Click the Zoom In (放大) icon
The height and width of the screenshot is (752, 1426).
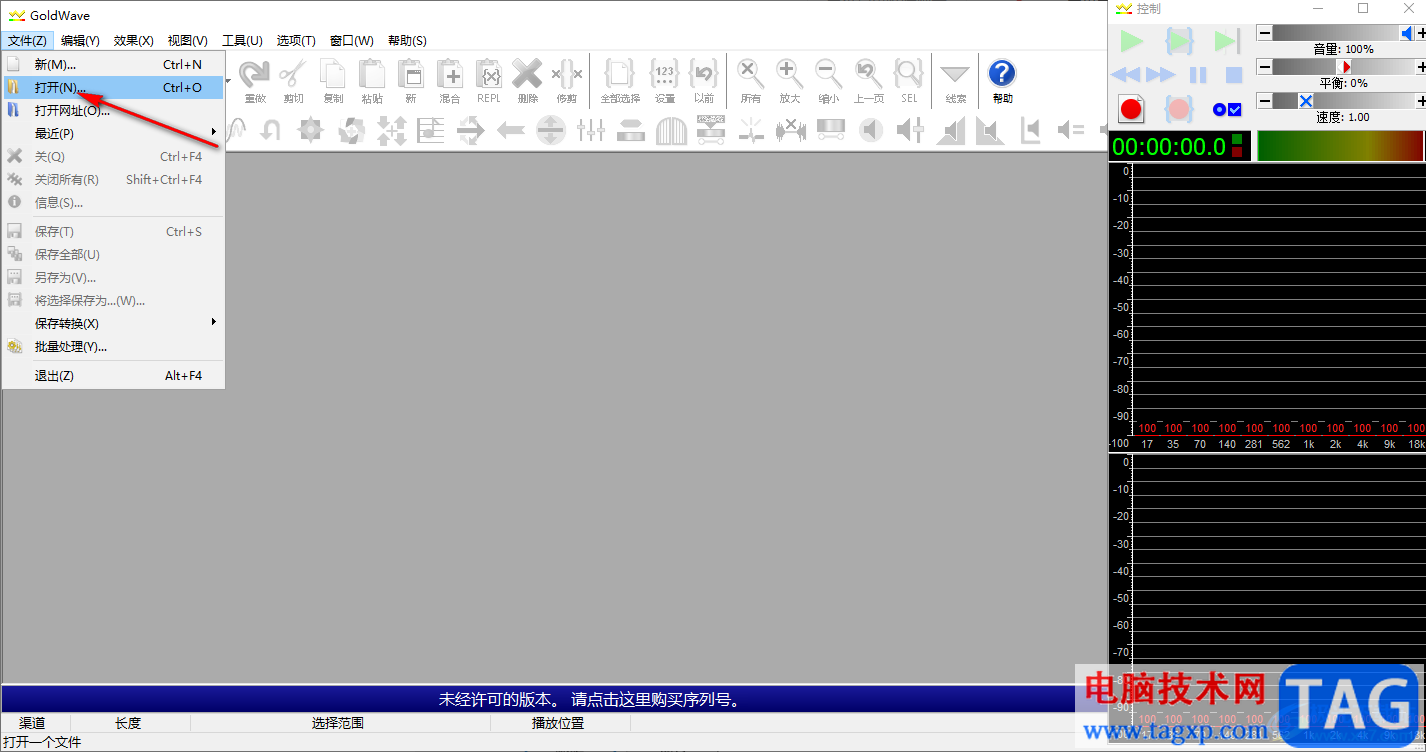(789, 73)
